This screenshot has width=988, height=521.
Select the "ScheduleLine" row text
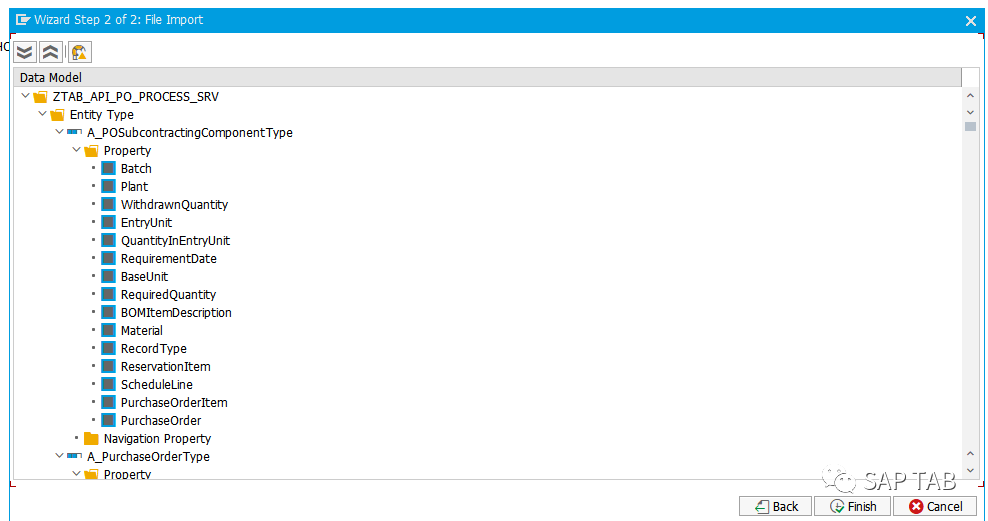coord(157,384)
